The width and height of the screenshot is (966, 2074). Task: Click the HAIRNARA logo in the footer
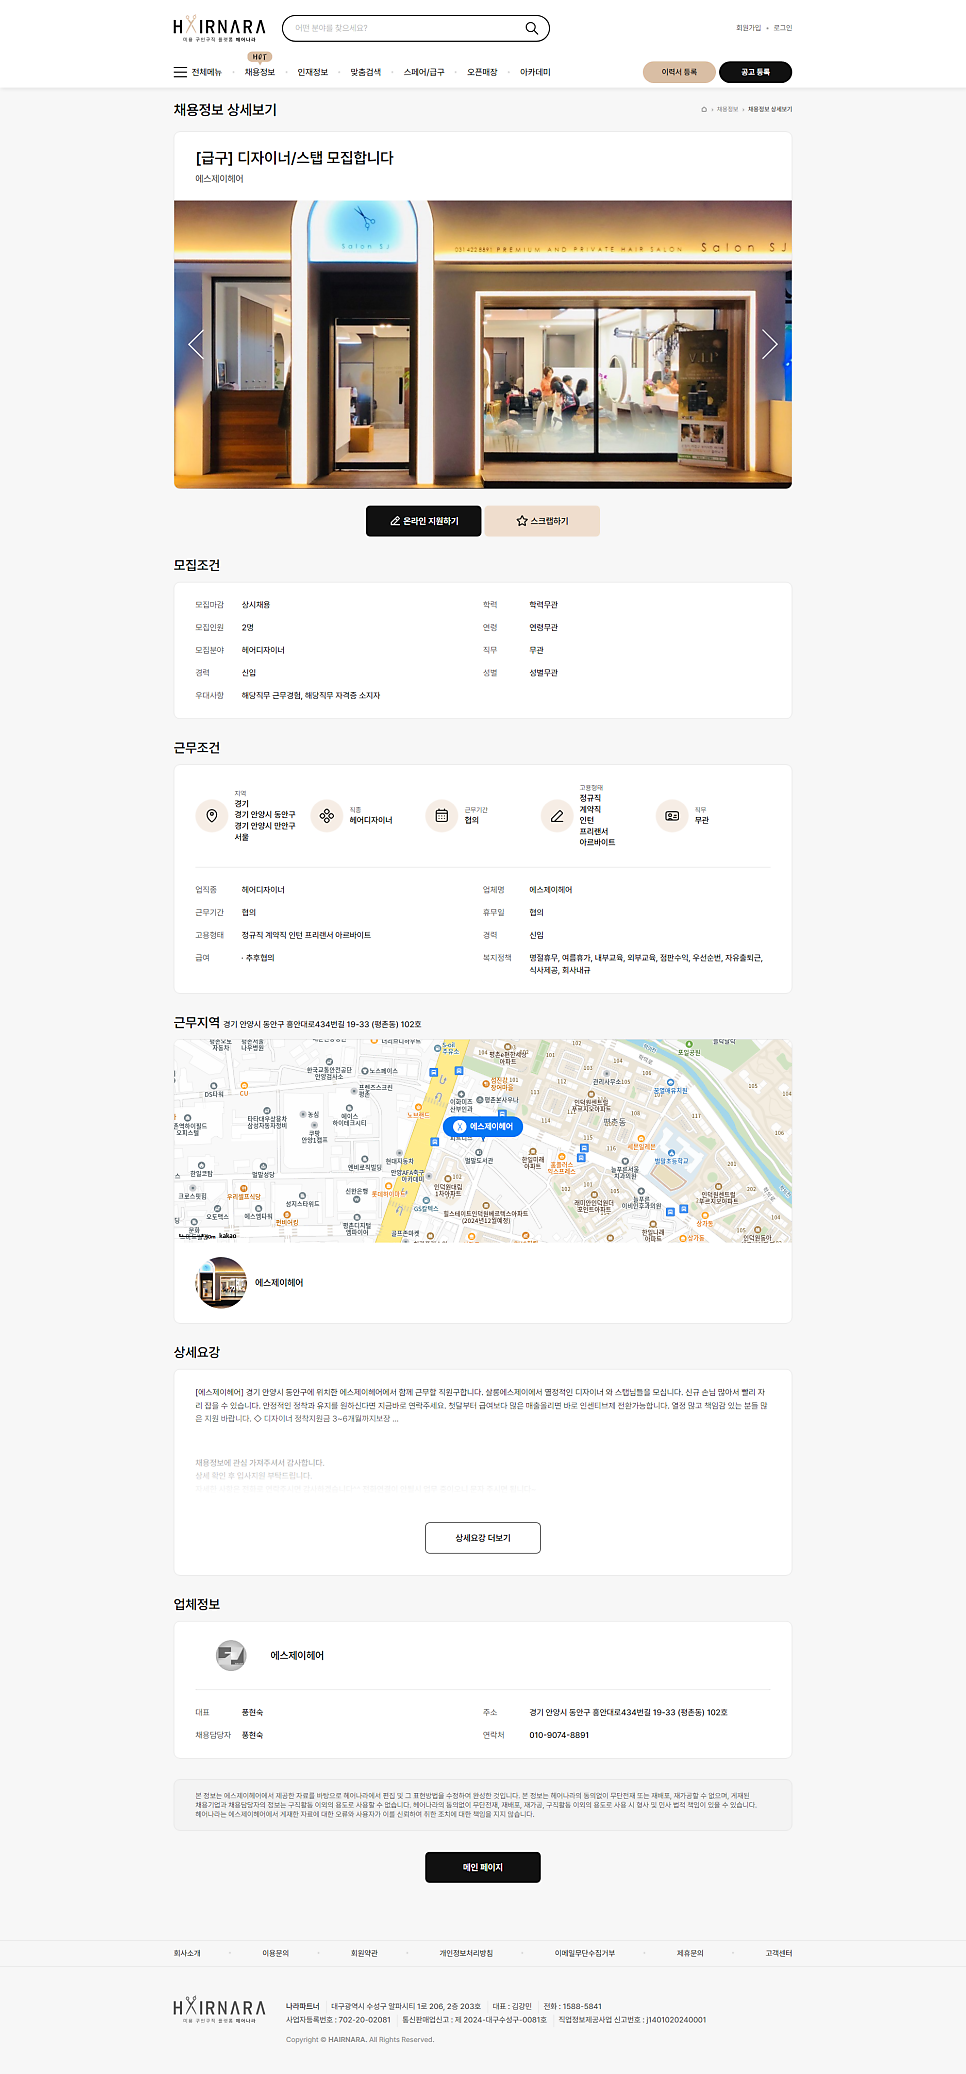click(220, 2010)
